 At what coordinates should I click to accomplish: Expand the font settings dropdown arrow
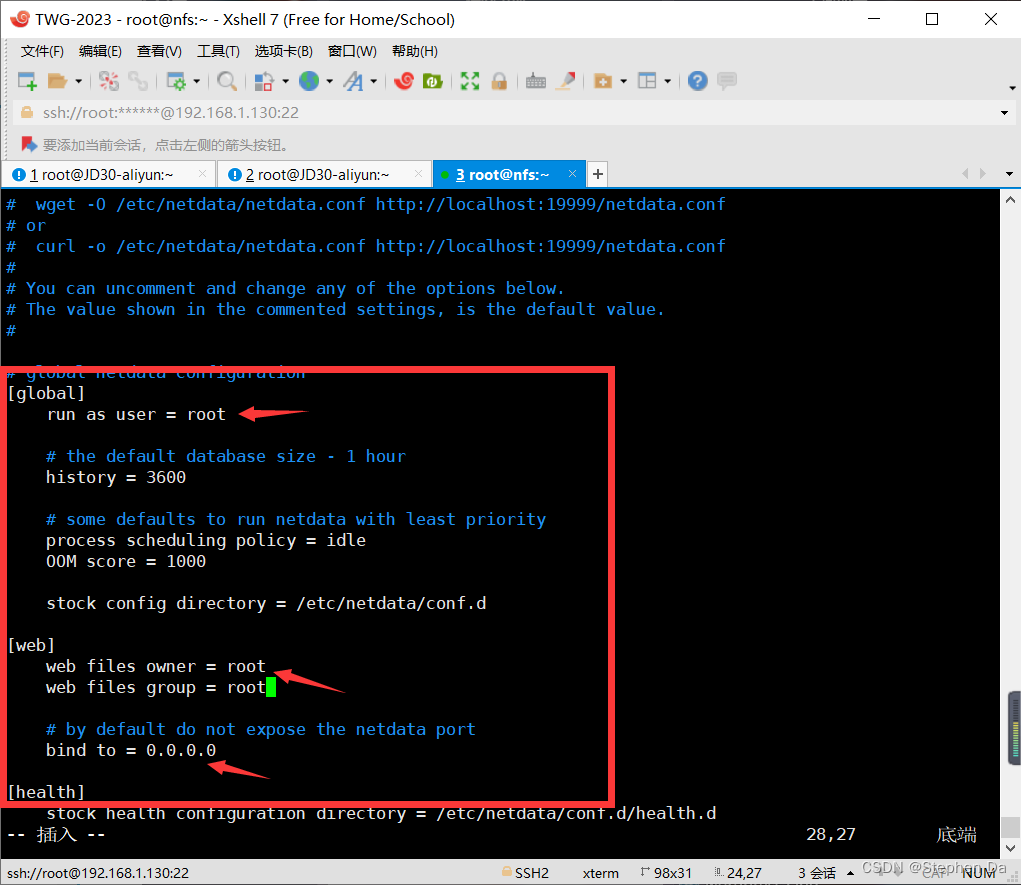(374, 82)
